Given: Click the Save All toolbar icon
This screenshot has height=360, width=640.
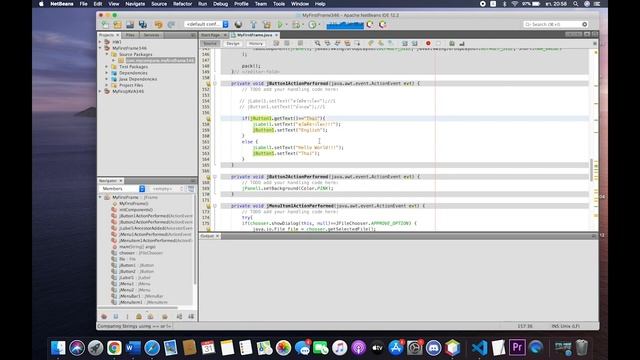Looking at the screenshot, I should pyautogui.click(x=143, y=24).
